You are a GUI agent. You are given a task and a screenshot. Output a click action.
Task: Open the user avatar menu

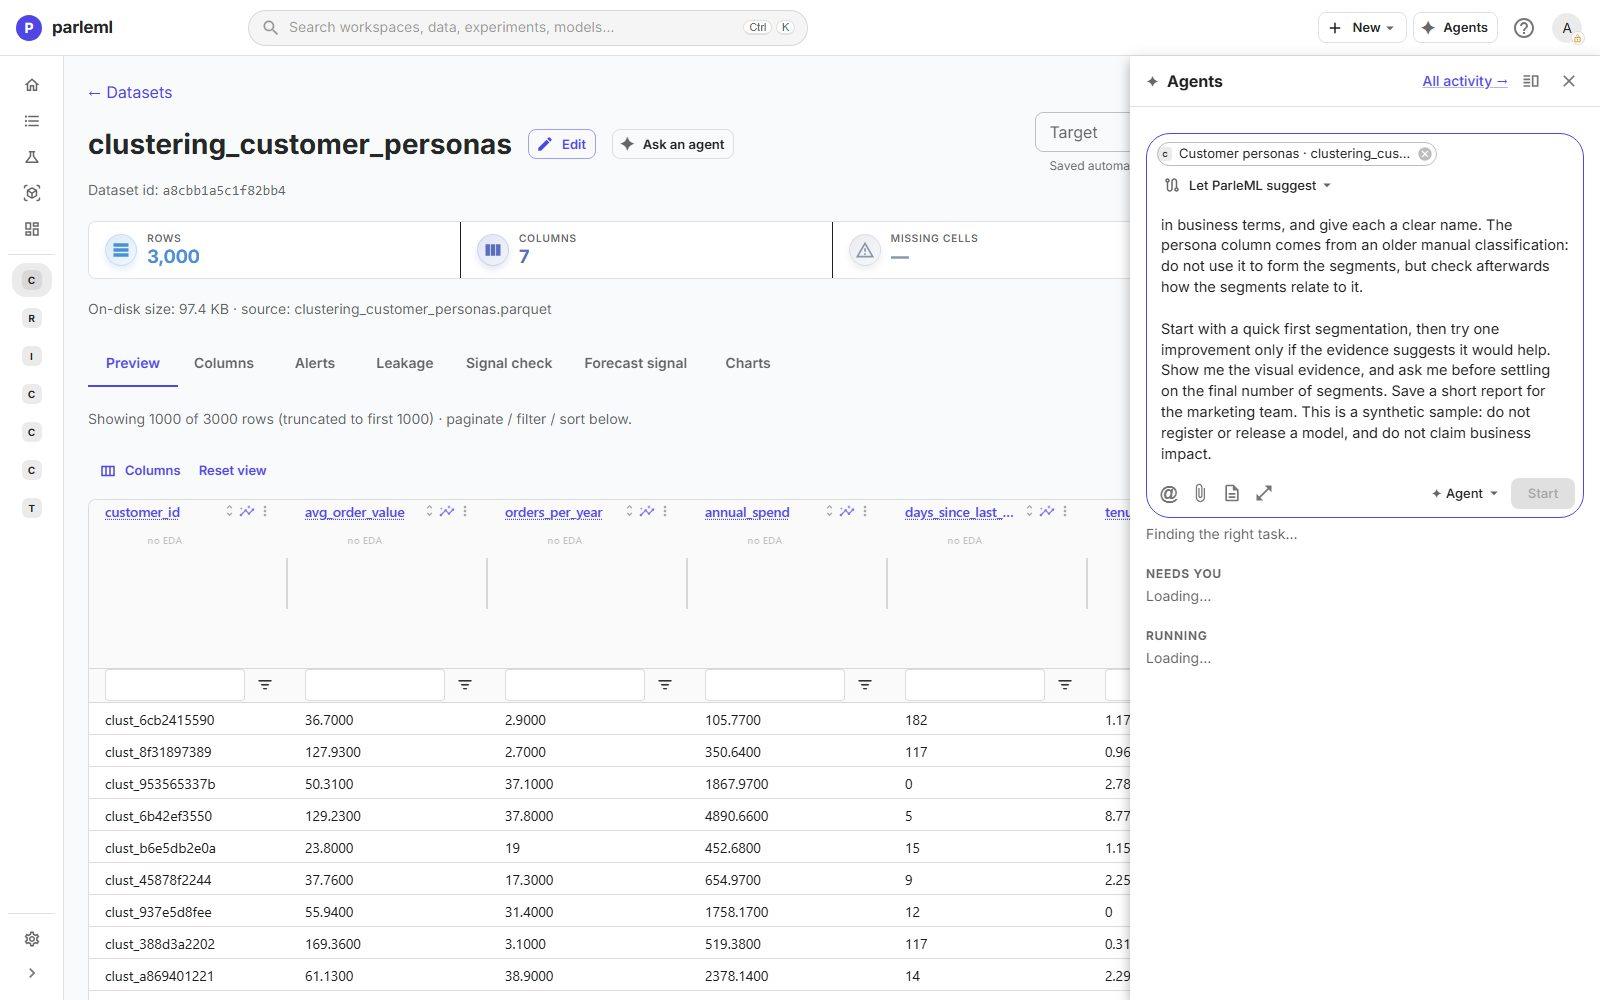1567,28
